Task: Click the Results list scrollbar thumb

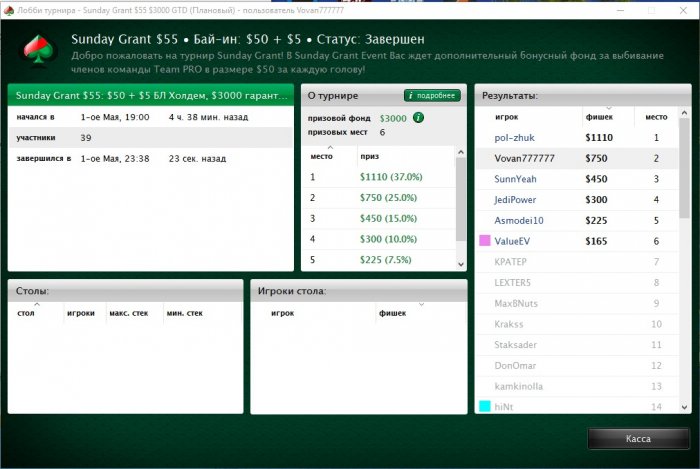Action: 684,169
